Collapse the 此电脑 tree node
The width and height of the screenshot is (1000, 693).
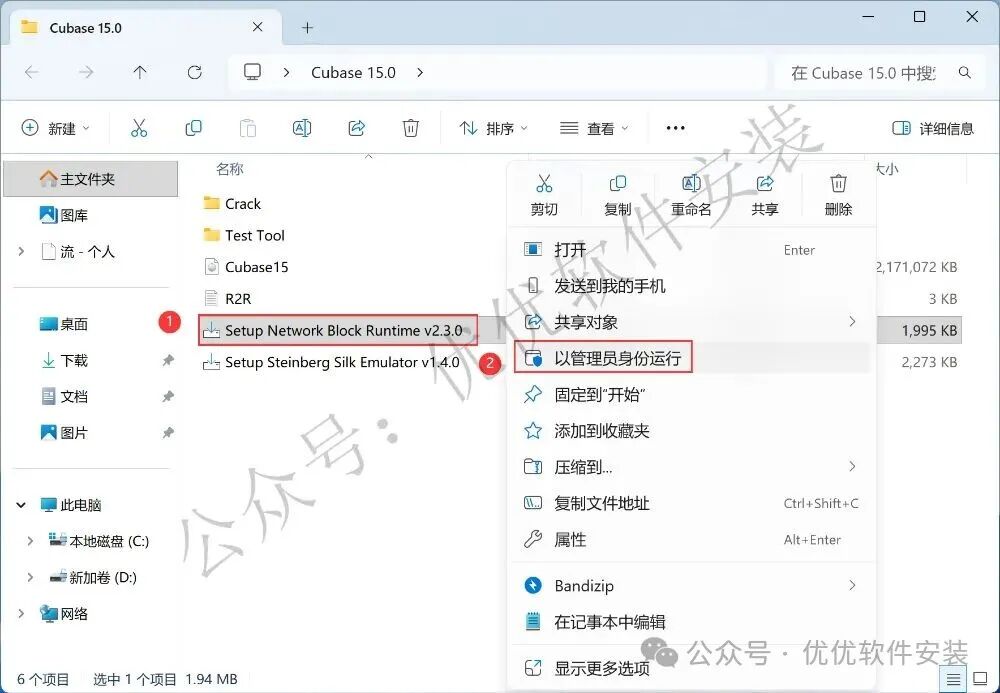coord(21,505)
